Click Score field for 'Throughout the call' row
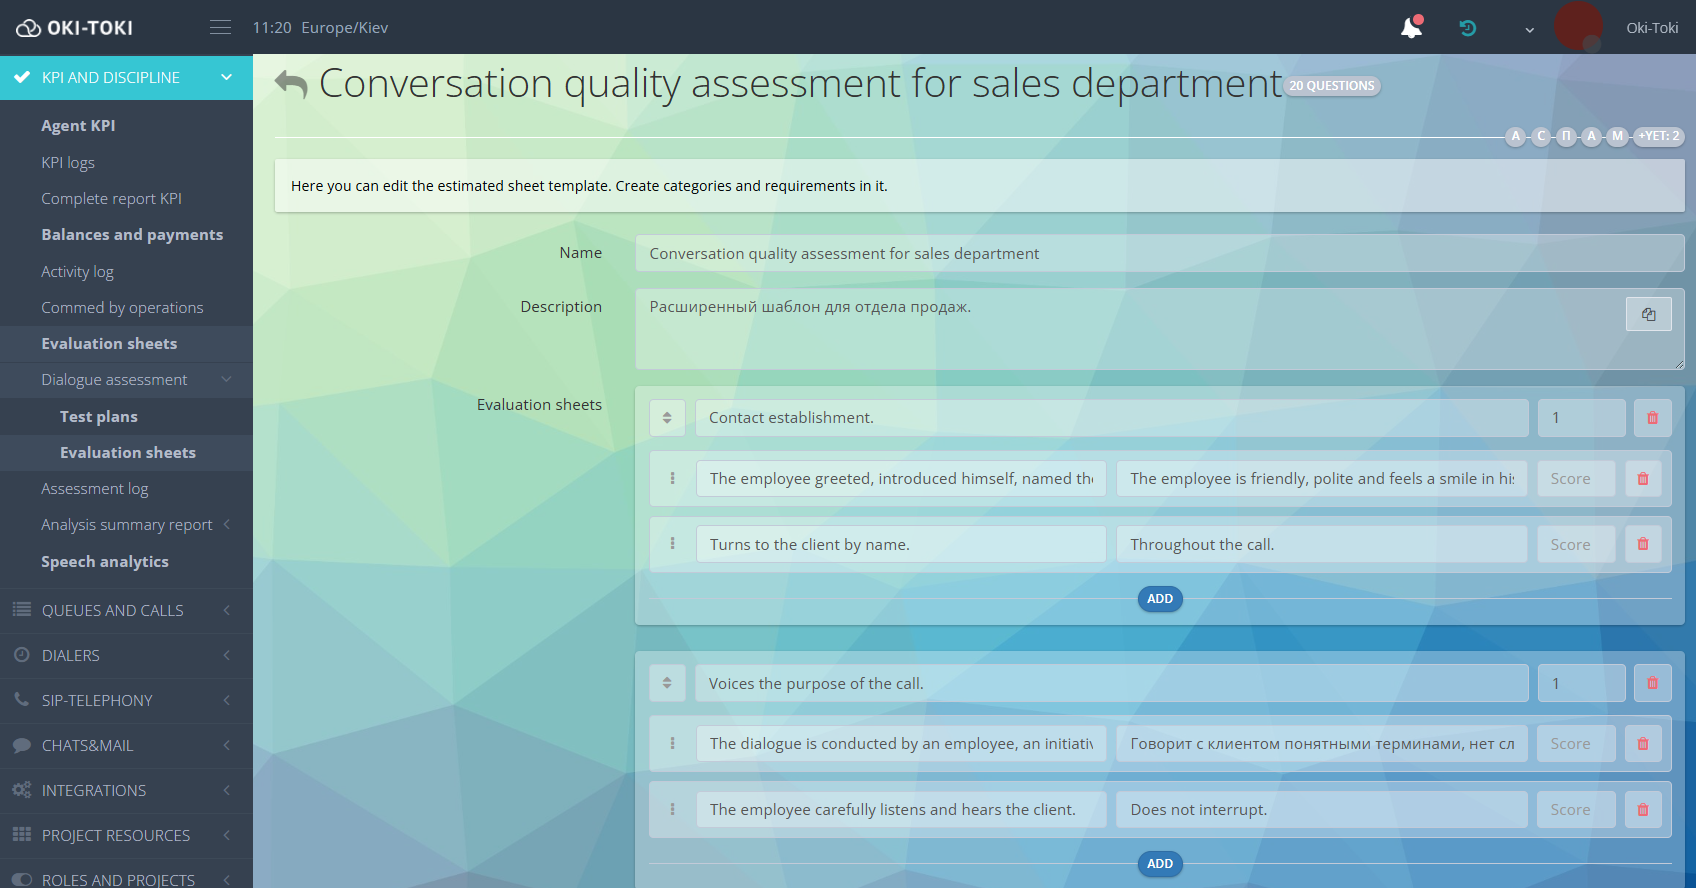Viewport: 1696px width, 888px height. tap(1575, 545)
